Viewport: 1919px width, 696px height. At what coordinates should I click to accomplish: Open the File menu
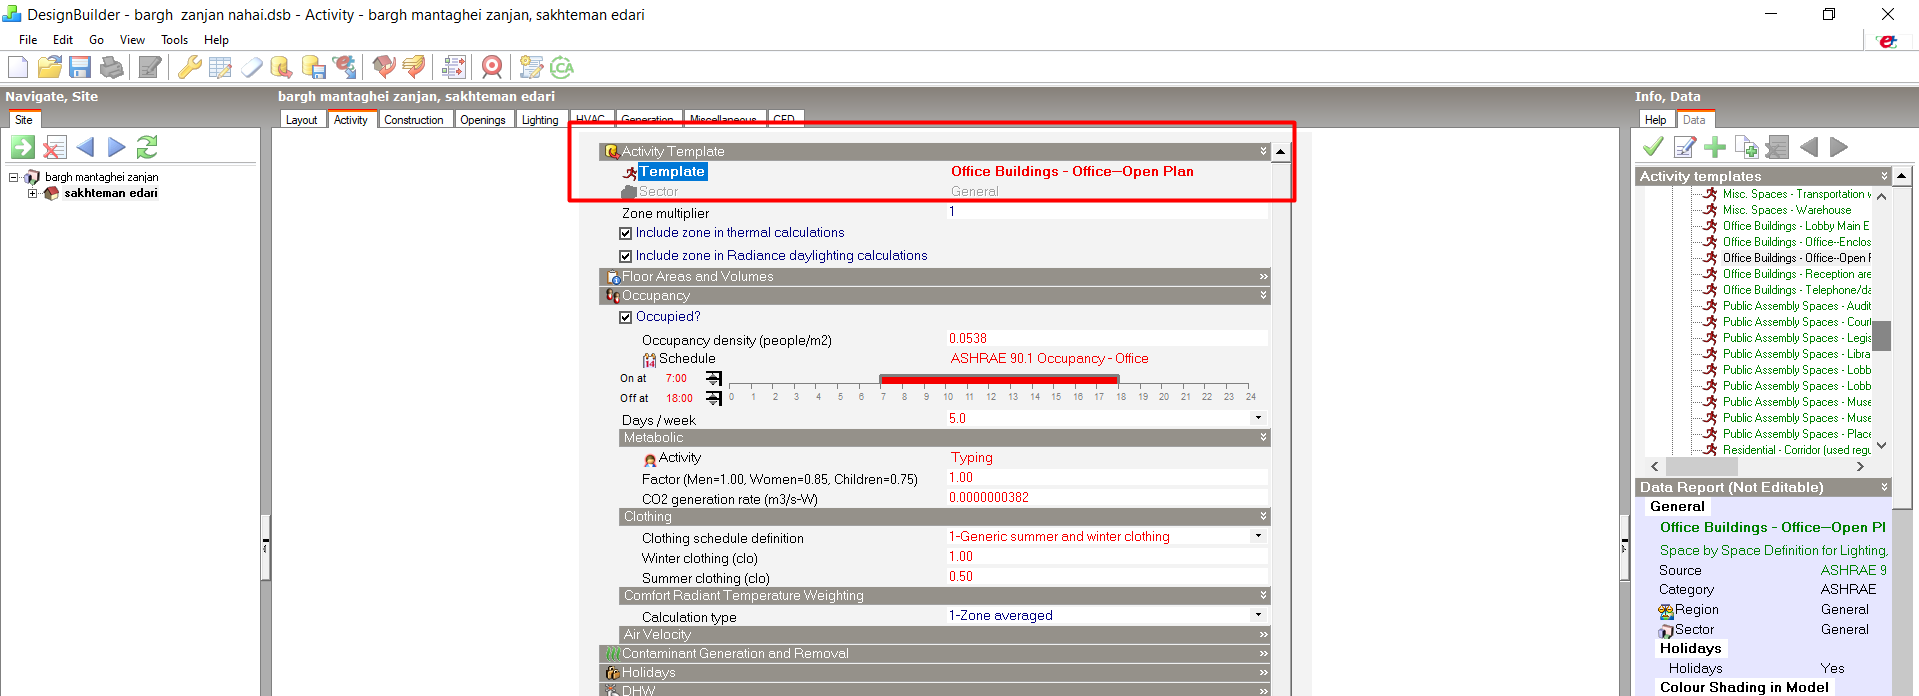28,40
